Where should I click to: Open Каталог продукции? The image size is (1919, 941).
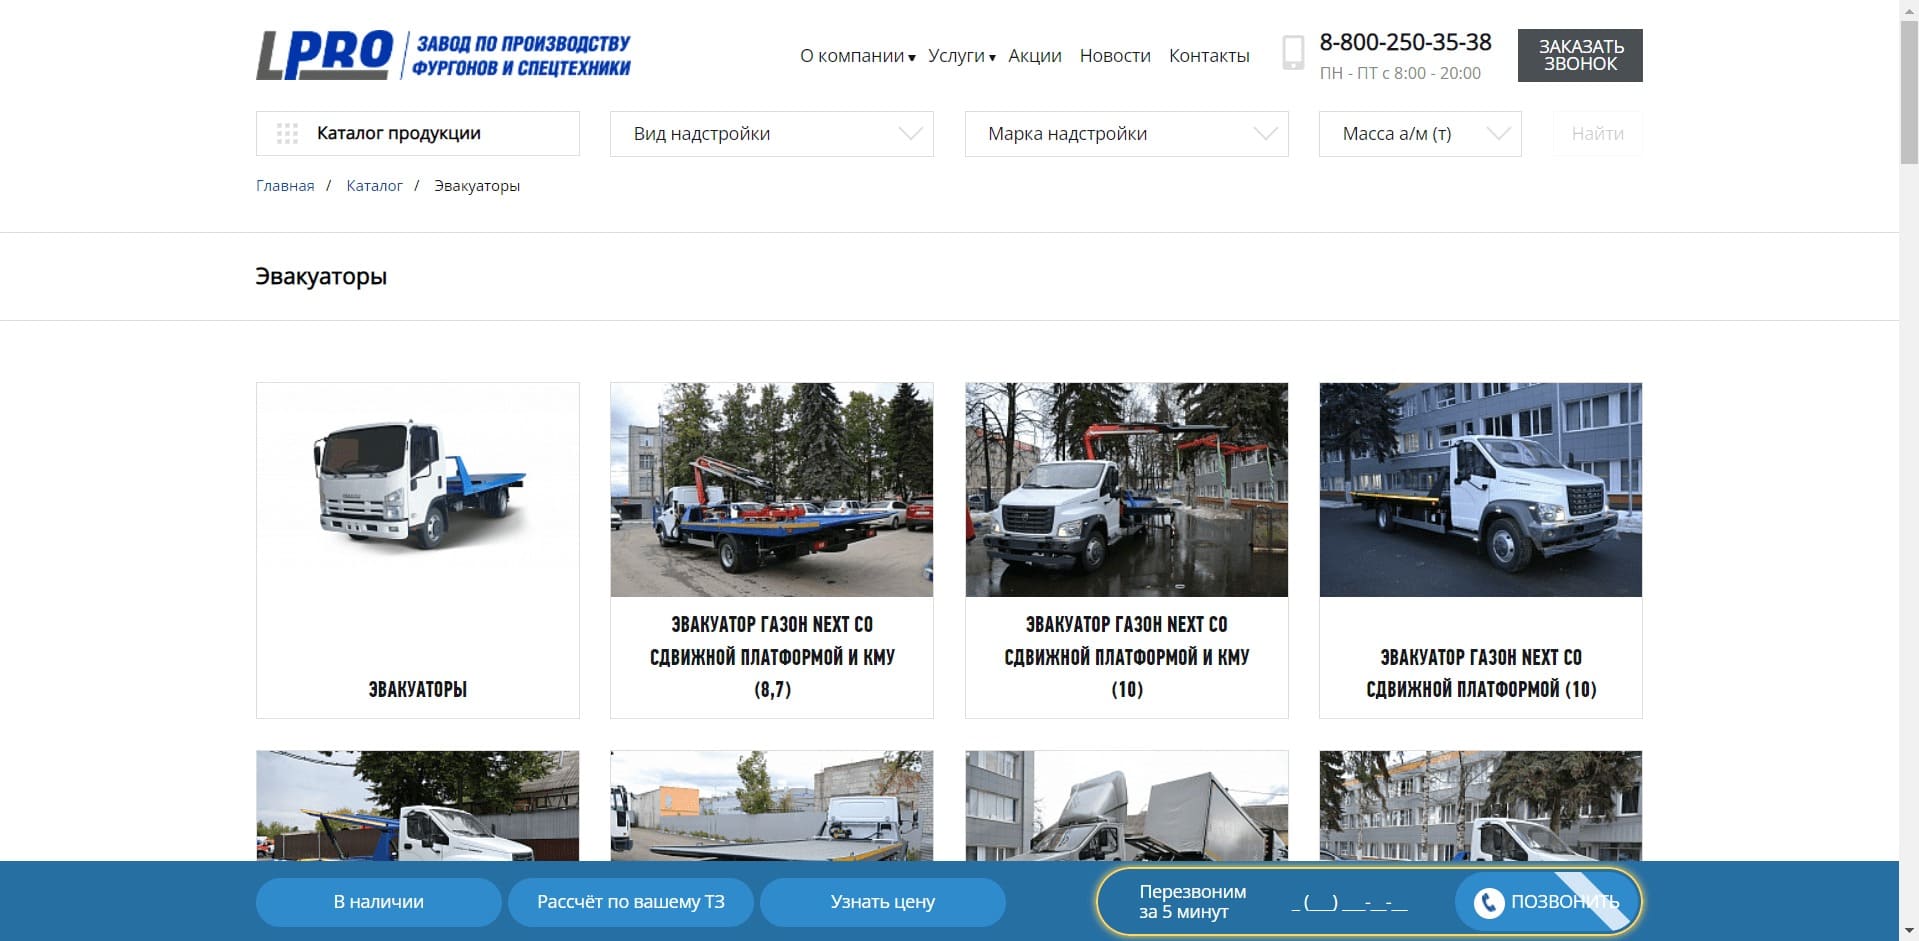click(418, 133)
